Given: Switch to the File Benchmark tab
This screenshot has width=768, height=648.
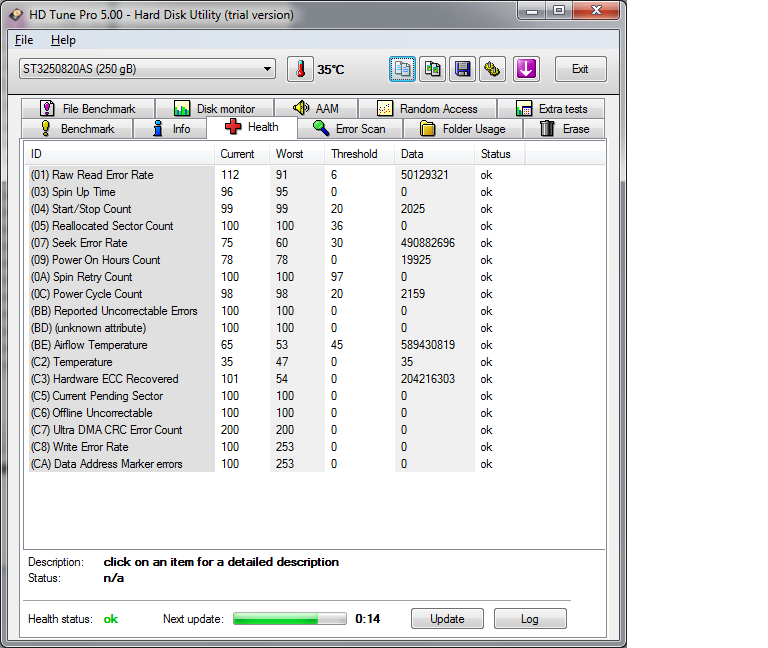Looking at the screenshot, I should 88,108.
